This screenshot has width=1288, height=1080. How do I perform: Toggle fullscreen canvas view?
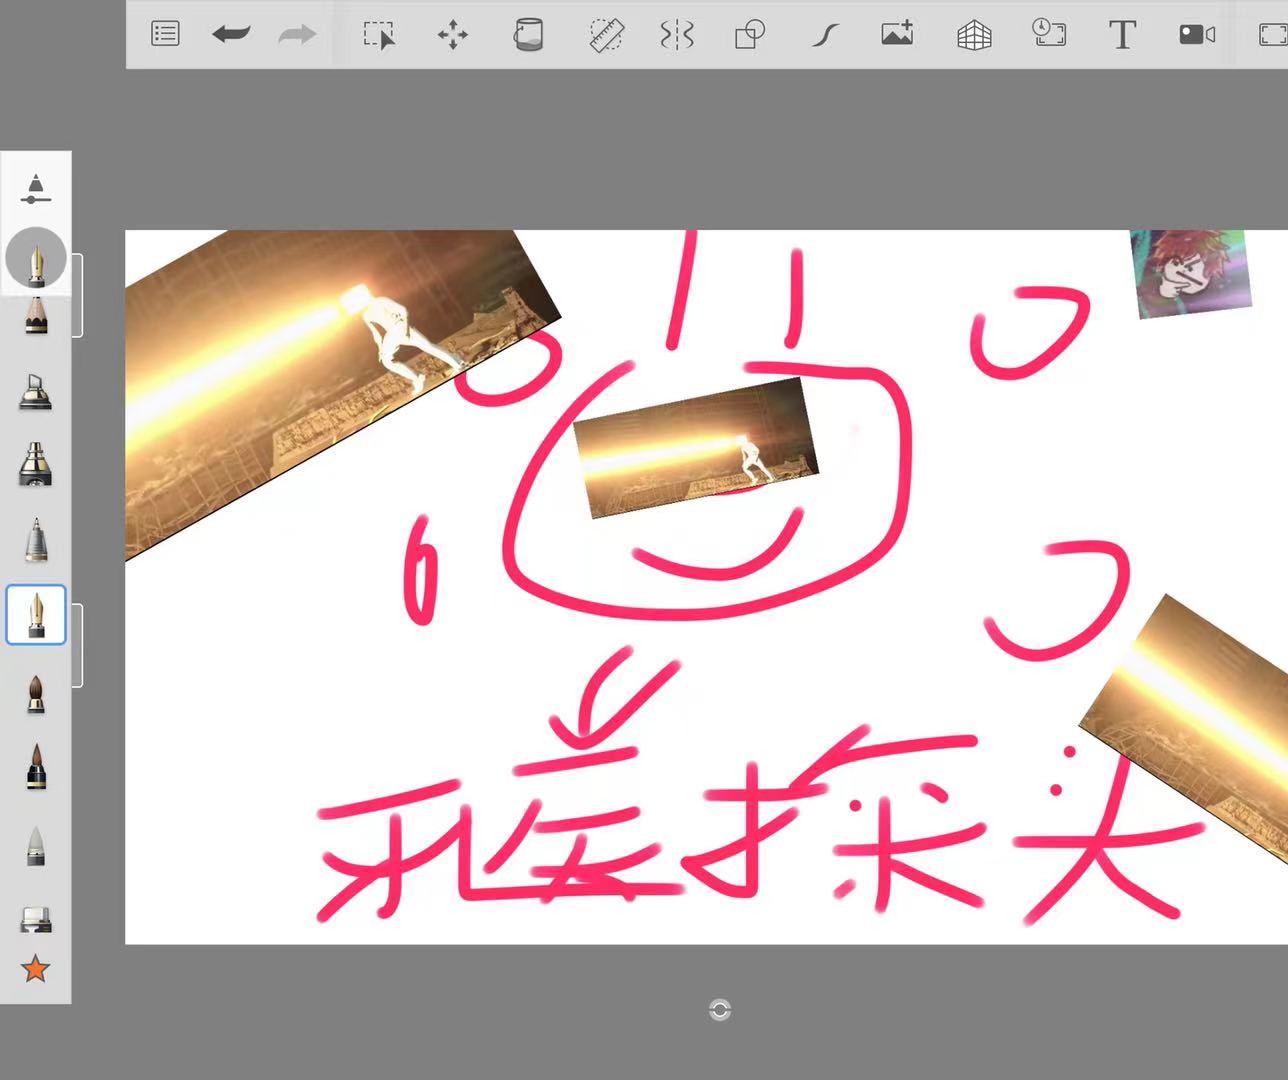1273,35
